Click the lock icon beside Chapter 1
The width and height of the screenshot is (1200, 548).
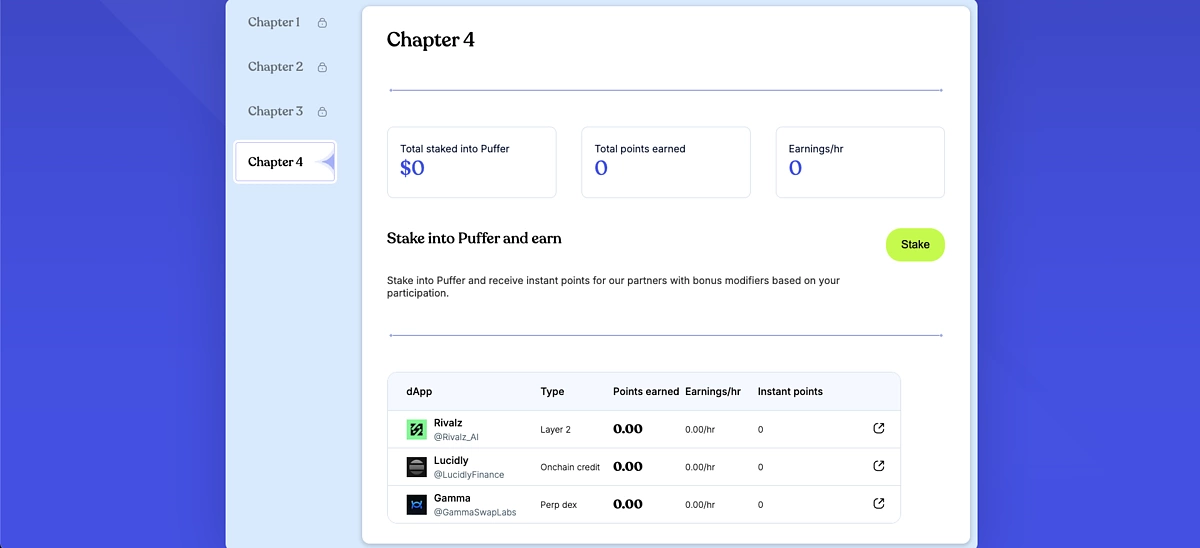(322, 23)
